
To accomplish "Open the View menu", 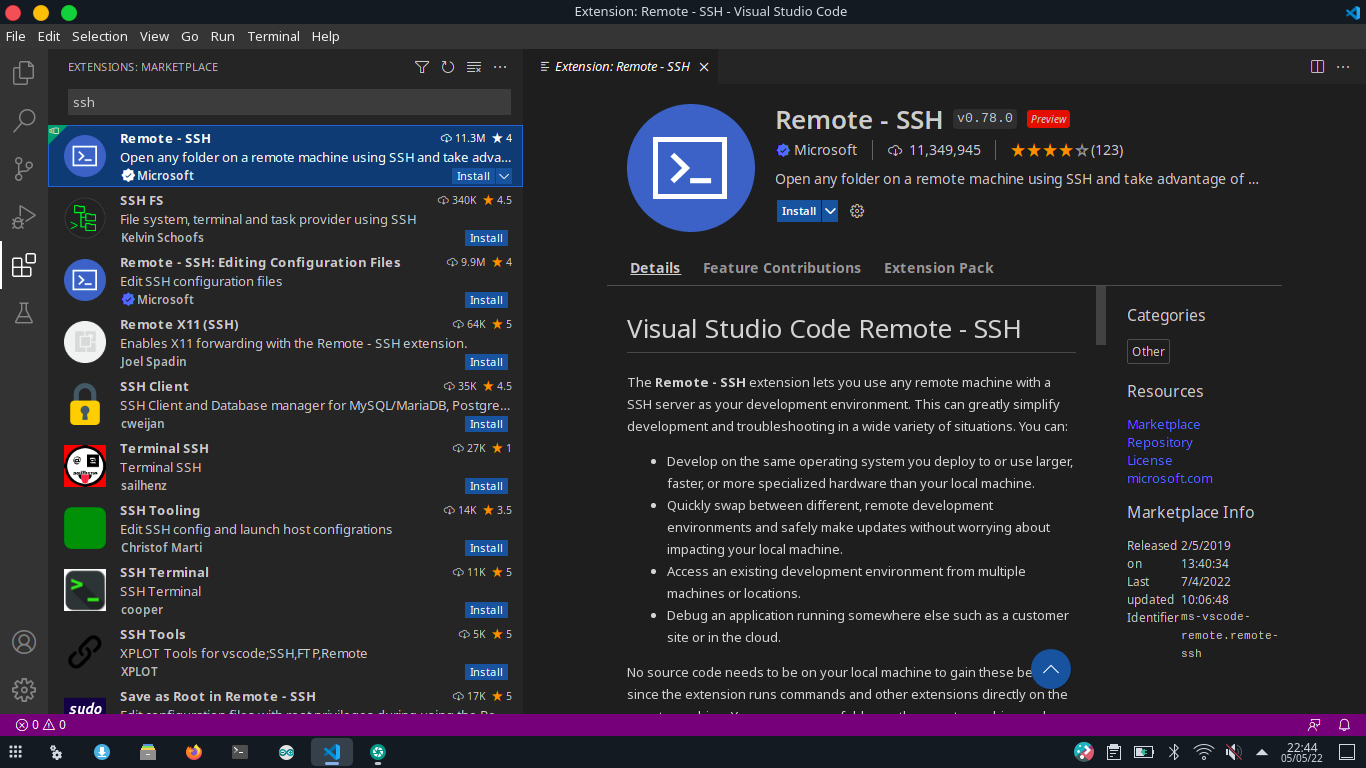I will [x=154, y=36].
